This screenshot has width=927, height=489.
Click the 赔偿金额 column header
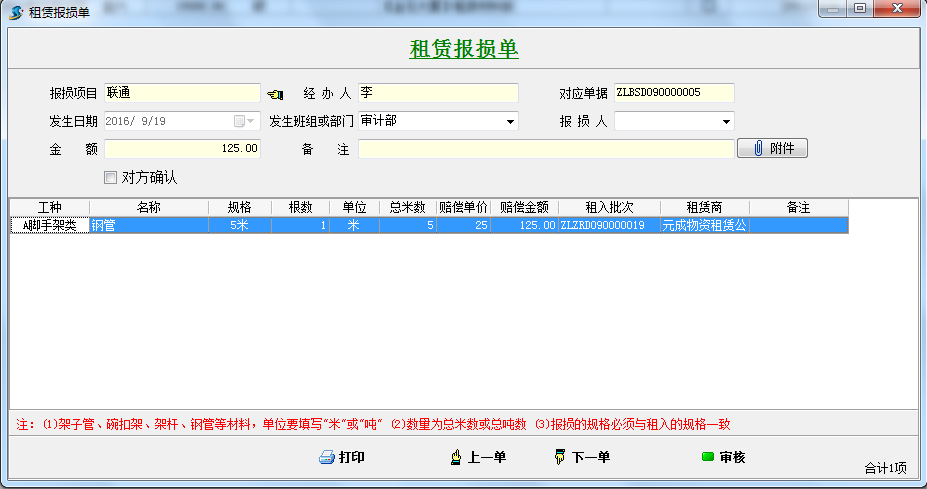coord(524,207)
